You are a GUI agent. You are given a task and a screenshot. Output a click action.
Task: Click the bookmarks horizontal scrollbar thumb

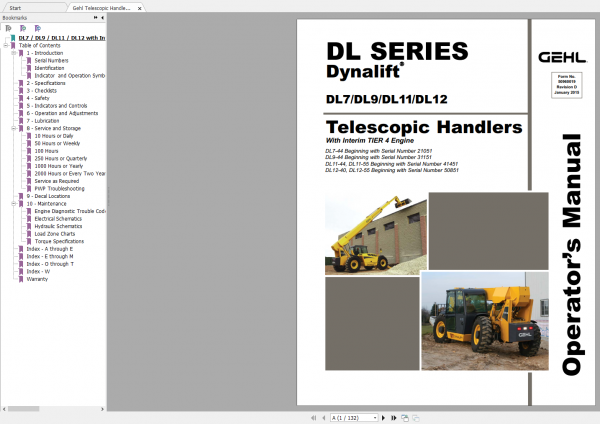tap(24, 409)
